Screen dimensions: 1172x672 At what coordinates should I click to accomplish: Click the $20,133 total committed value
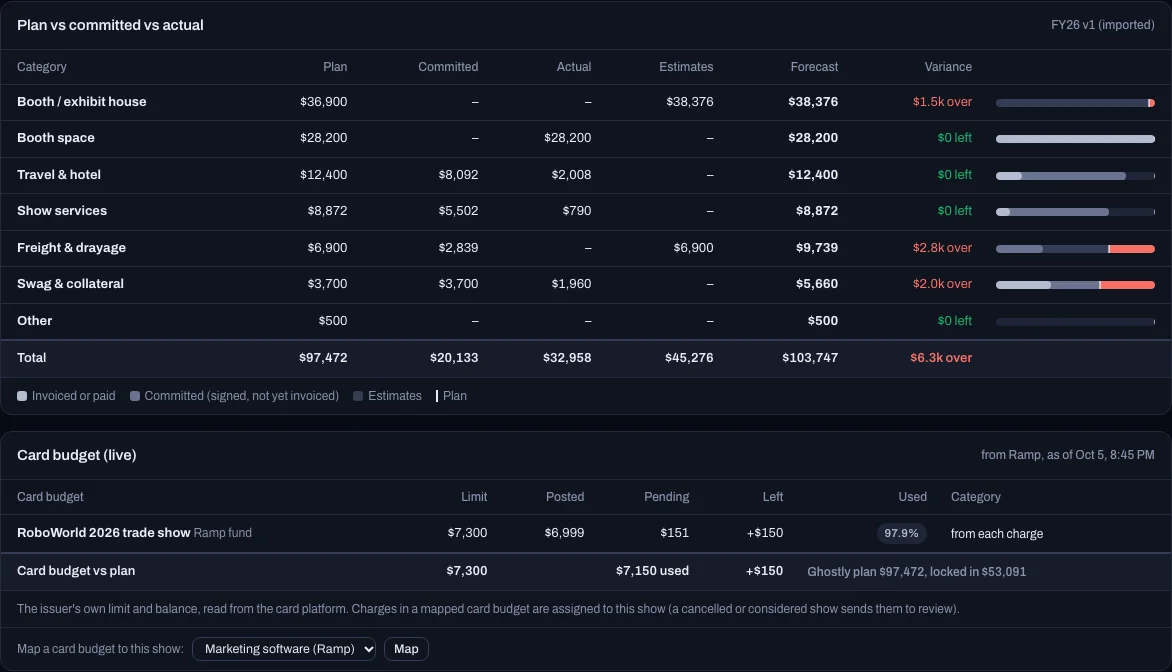pos(454,357)
